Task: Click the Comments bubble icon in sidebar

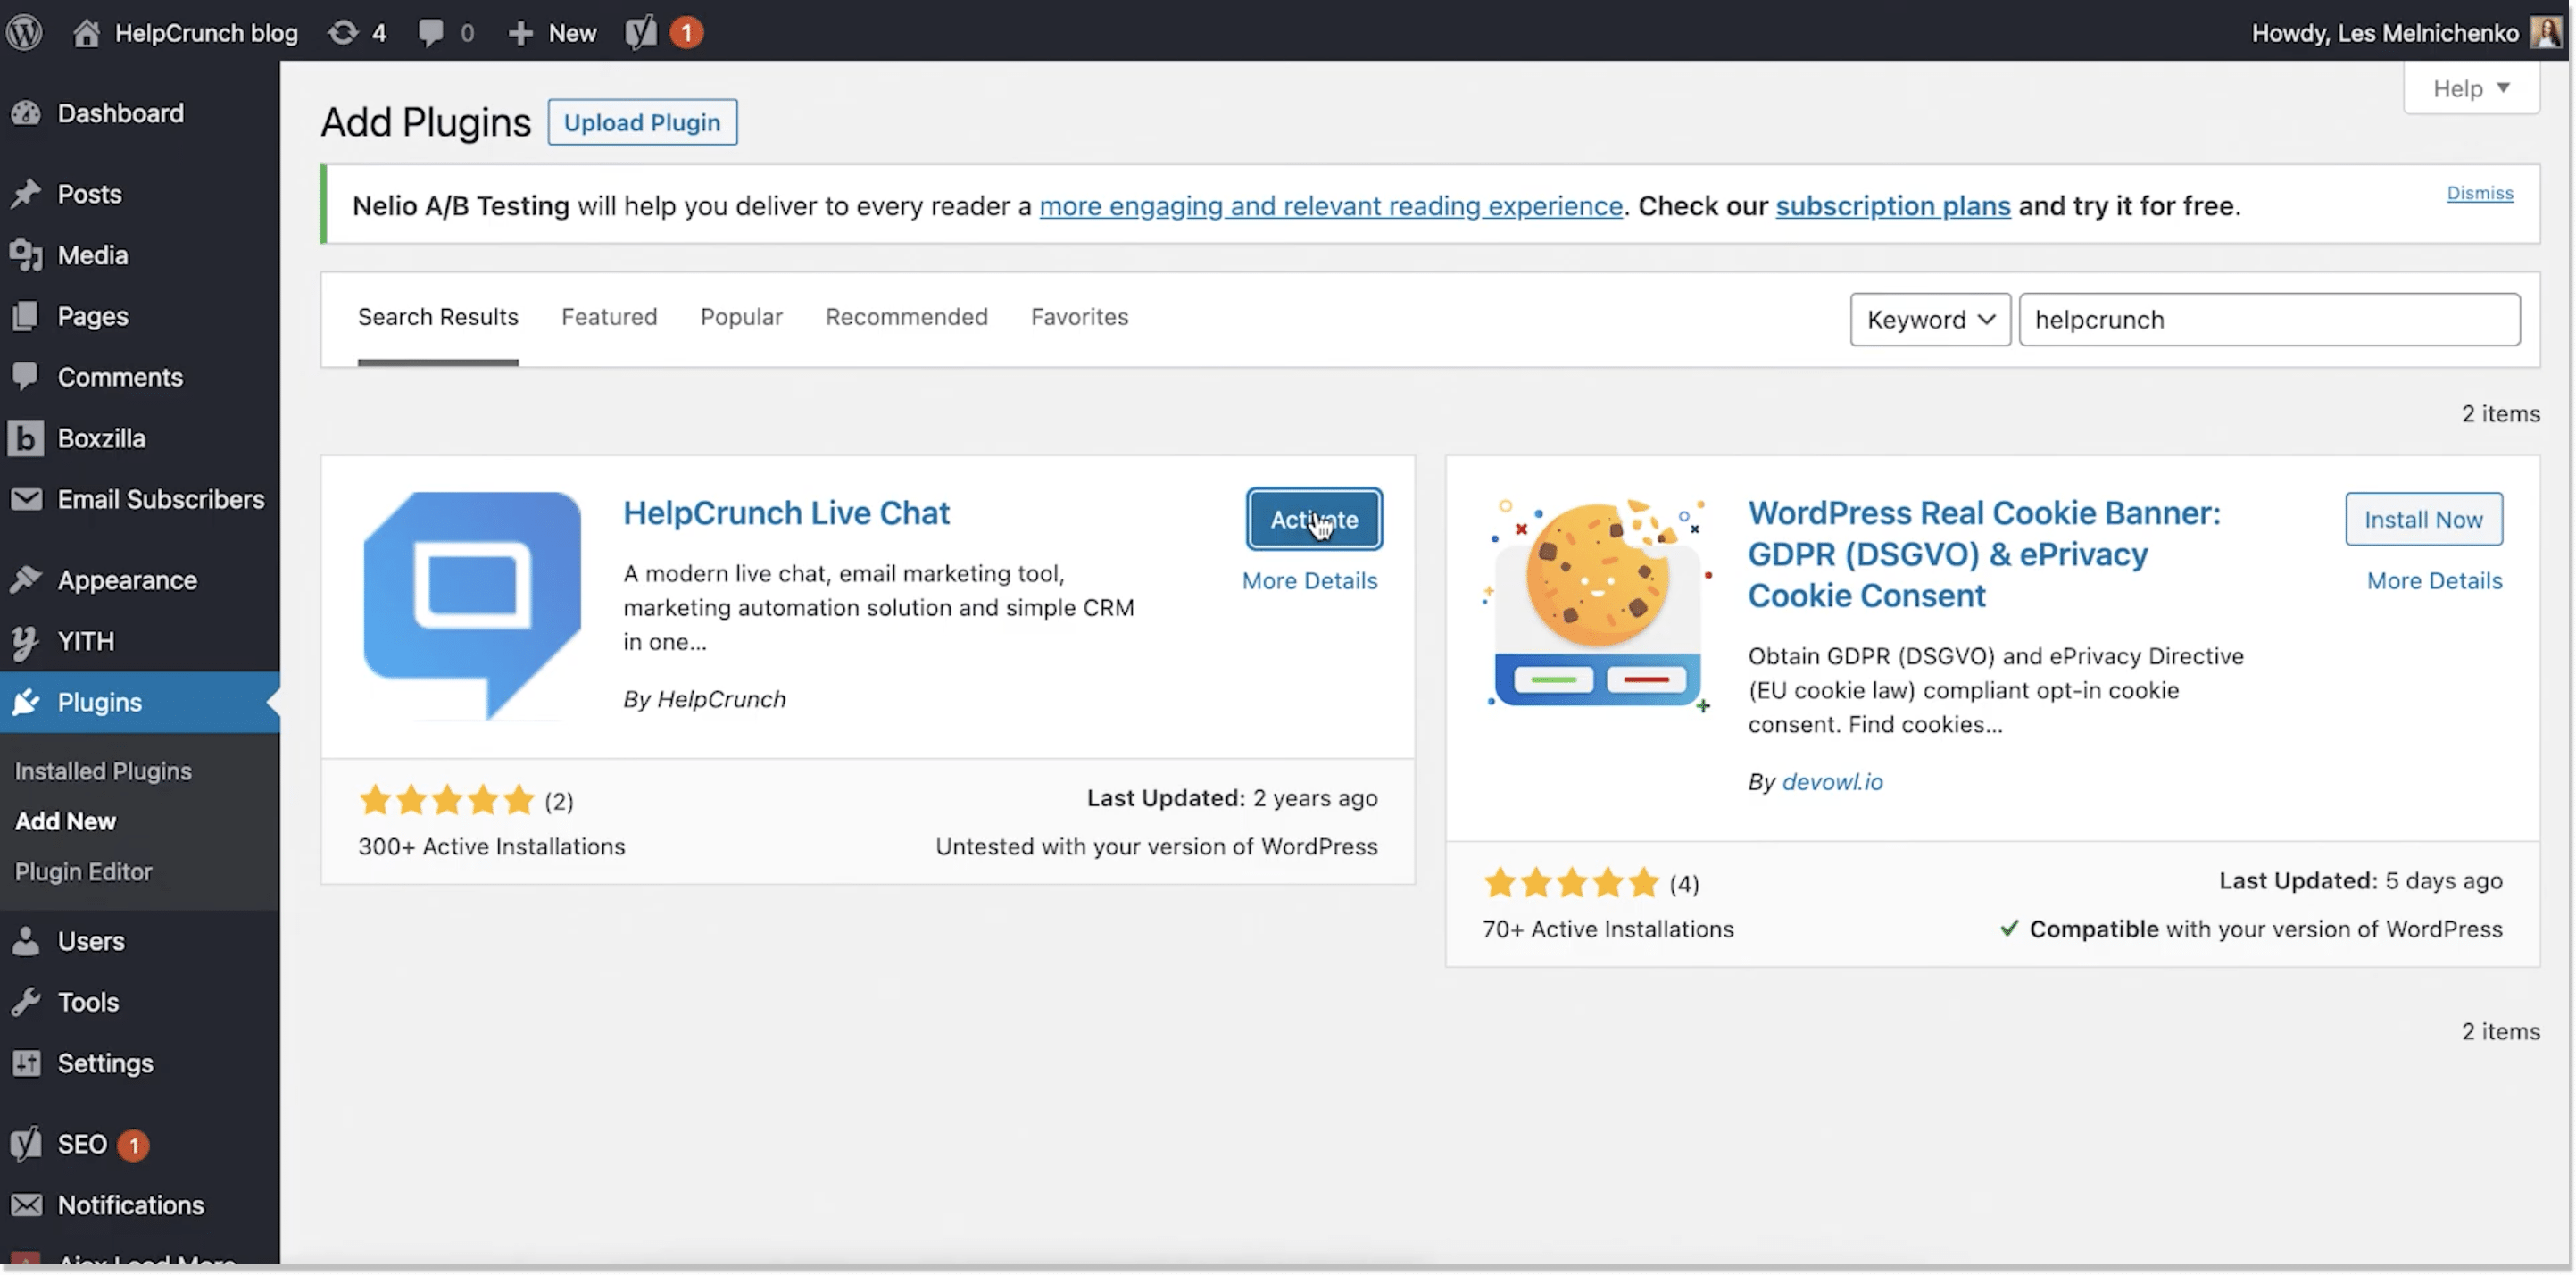Action: (26, 377)
